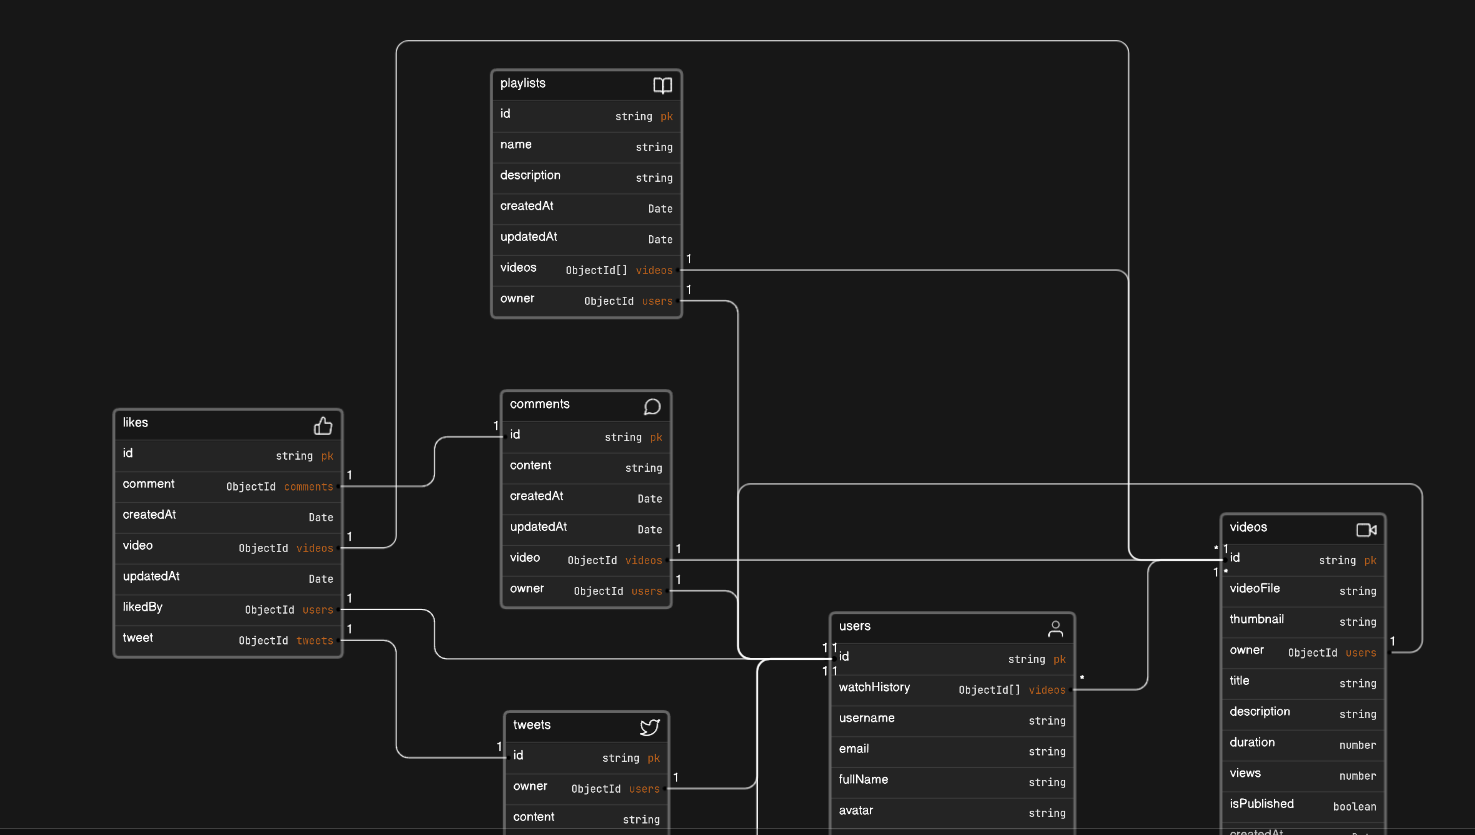This screenshot has width=1475, height=835.
Task: Click the thumbnail row in videos table
Action: pyautogui.click(x=1303, y=621)
